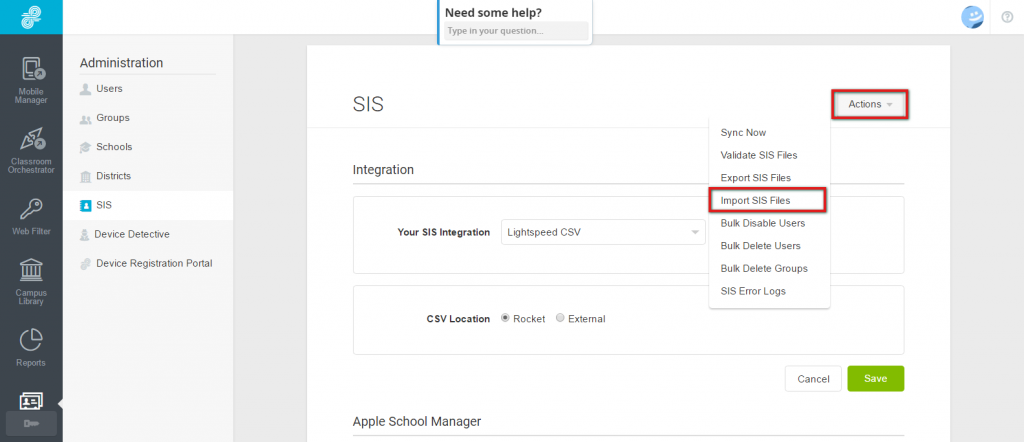
Task: Click the green Save button
Action: 876,379
